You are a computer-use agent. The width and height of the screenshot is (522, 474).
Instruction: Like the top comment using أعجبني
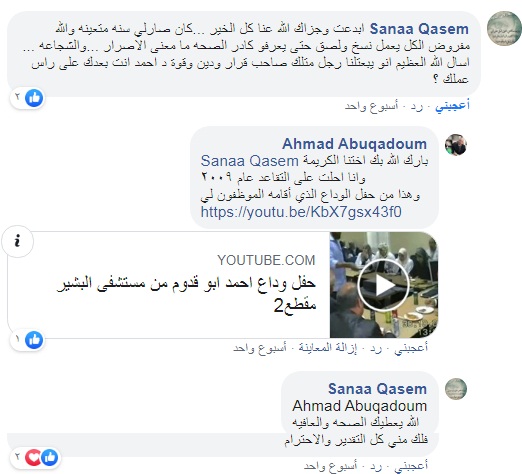[452, 106]
